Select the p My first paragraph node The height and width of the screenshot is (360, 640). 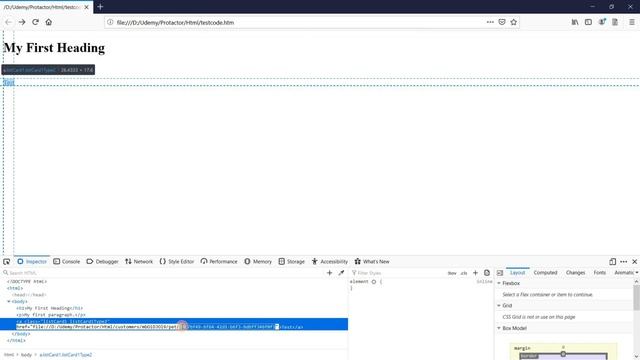click(51, 315)
